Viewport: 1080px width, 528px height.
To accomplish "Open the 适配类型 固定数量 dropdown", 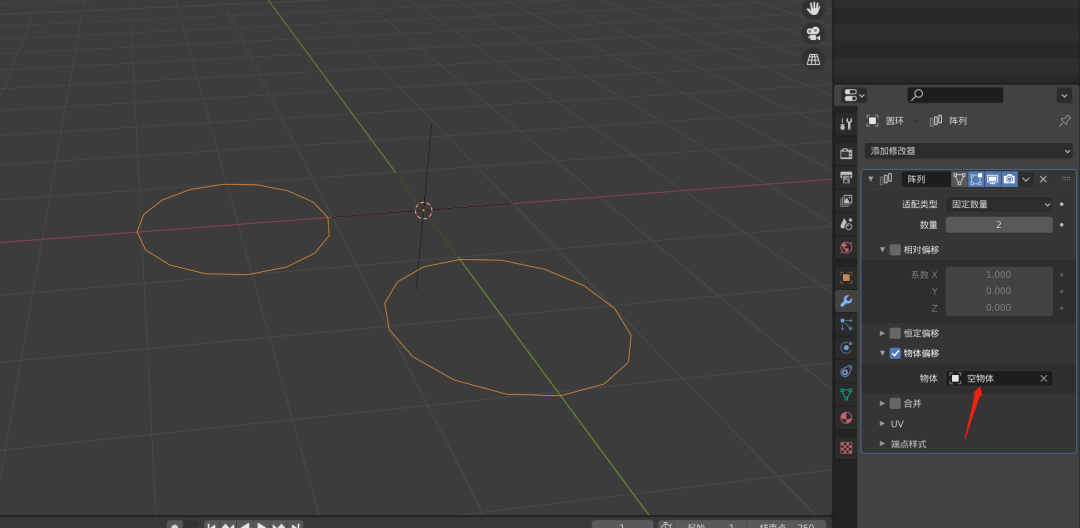I will coord(999,204).
